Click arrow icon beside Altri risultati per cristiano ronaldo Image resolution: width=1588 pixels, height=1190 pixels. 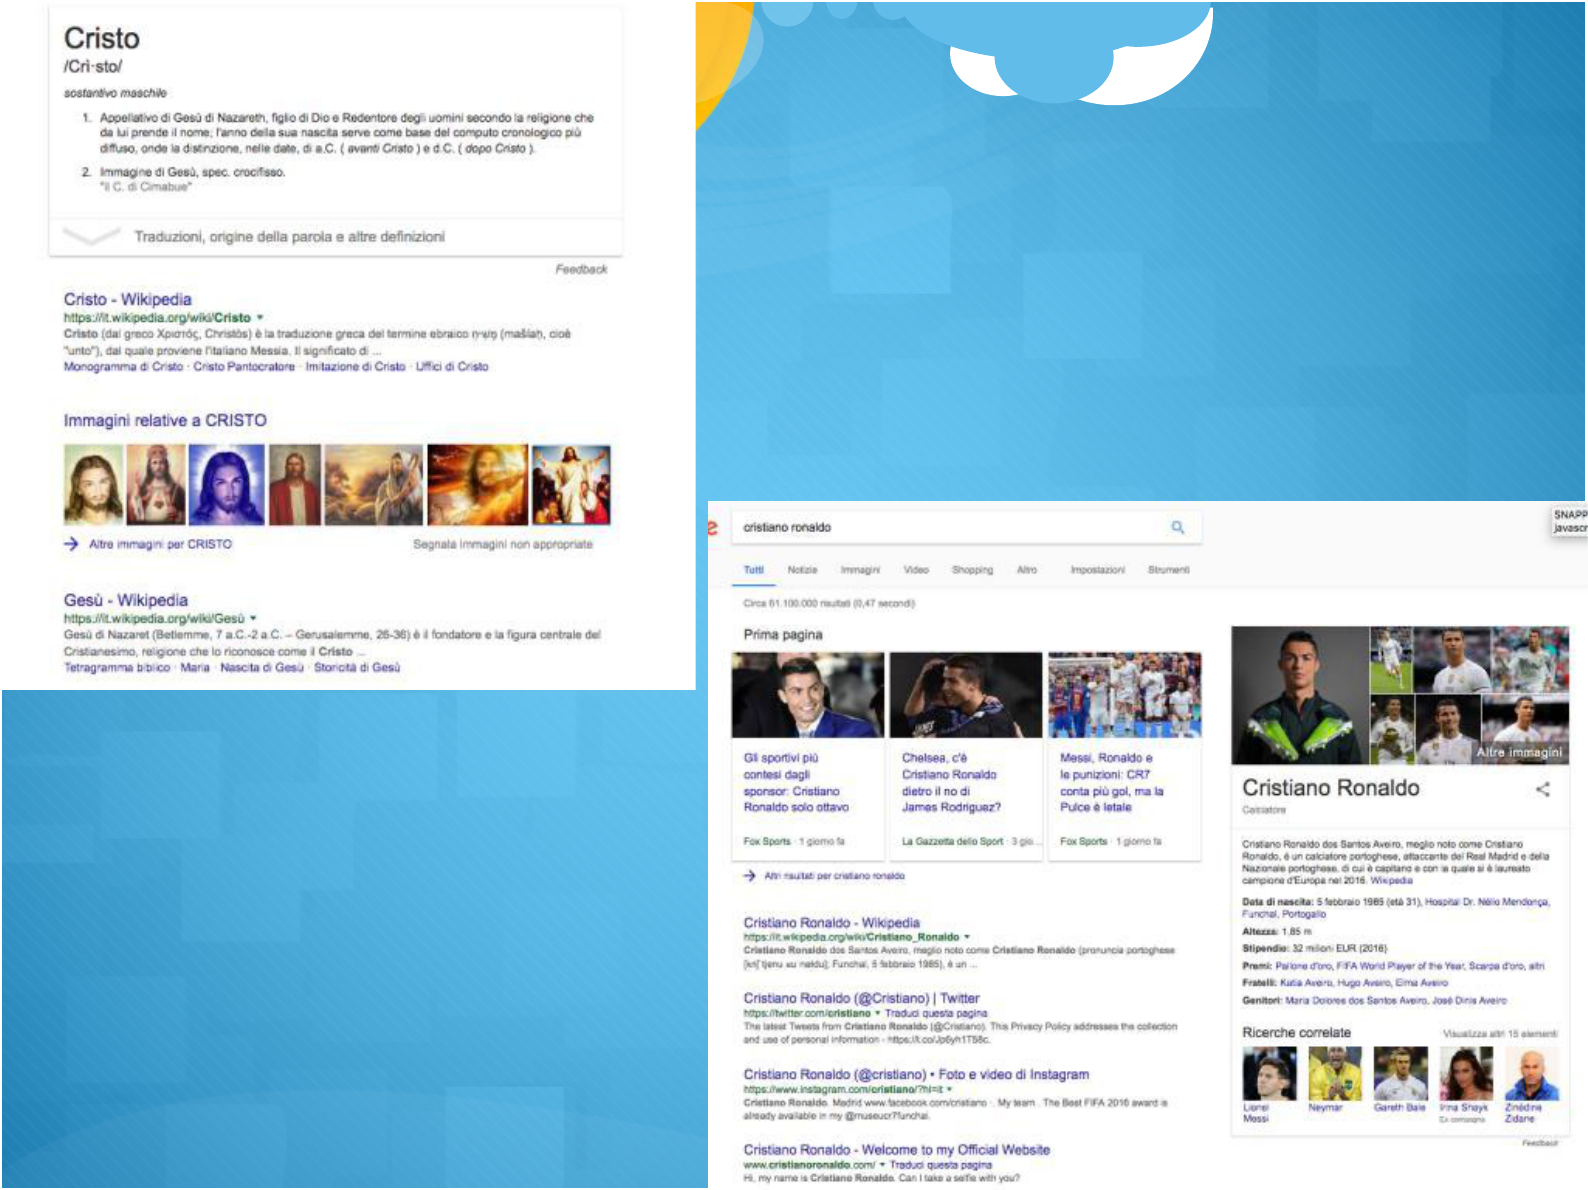pyautogui.click(x=749, y=876)
